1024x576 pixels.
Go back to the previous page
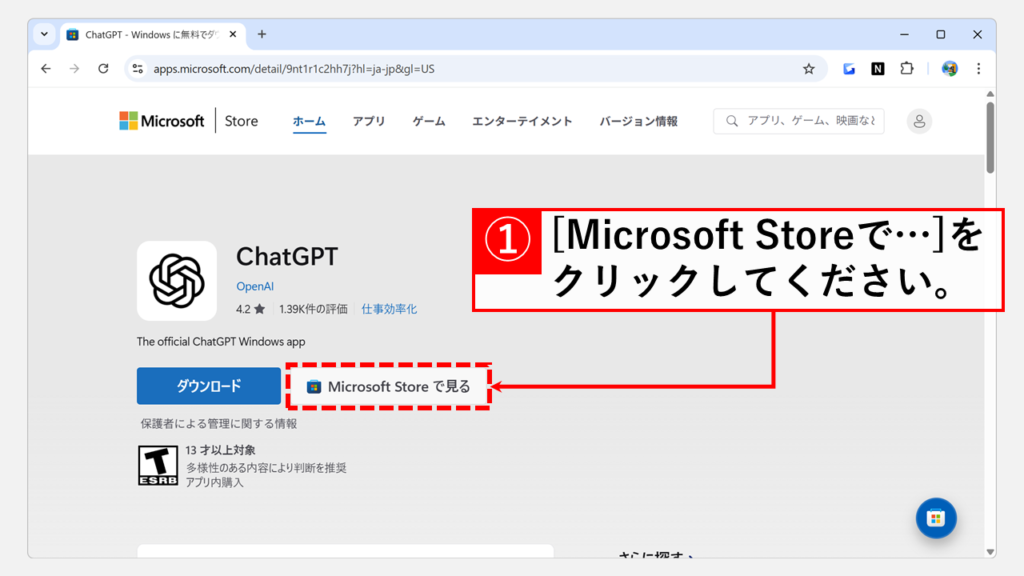pos(45,69)
